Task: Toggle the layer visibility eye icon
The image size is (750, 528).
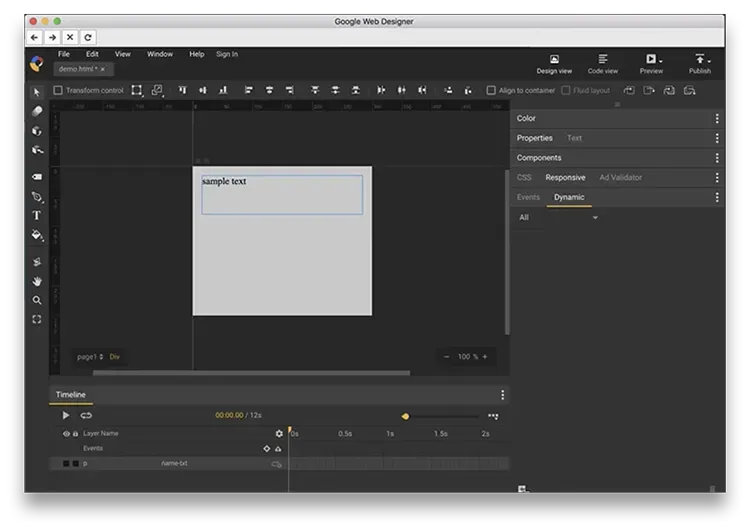Action: [67, 434]
